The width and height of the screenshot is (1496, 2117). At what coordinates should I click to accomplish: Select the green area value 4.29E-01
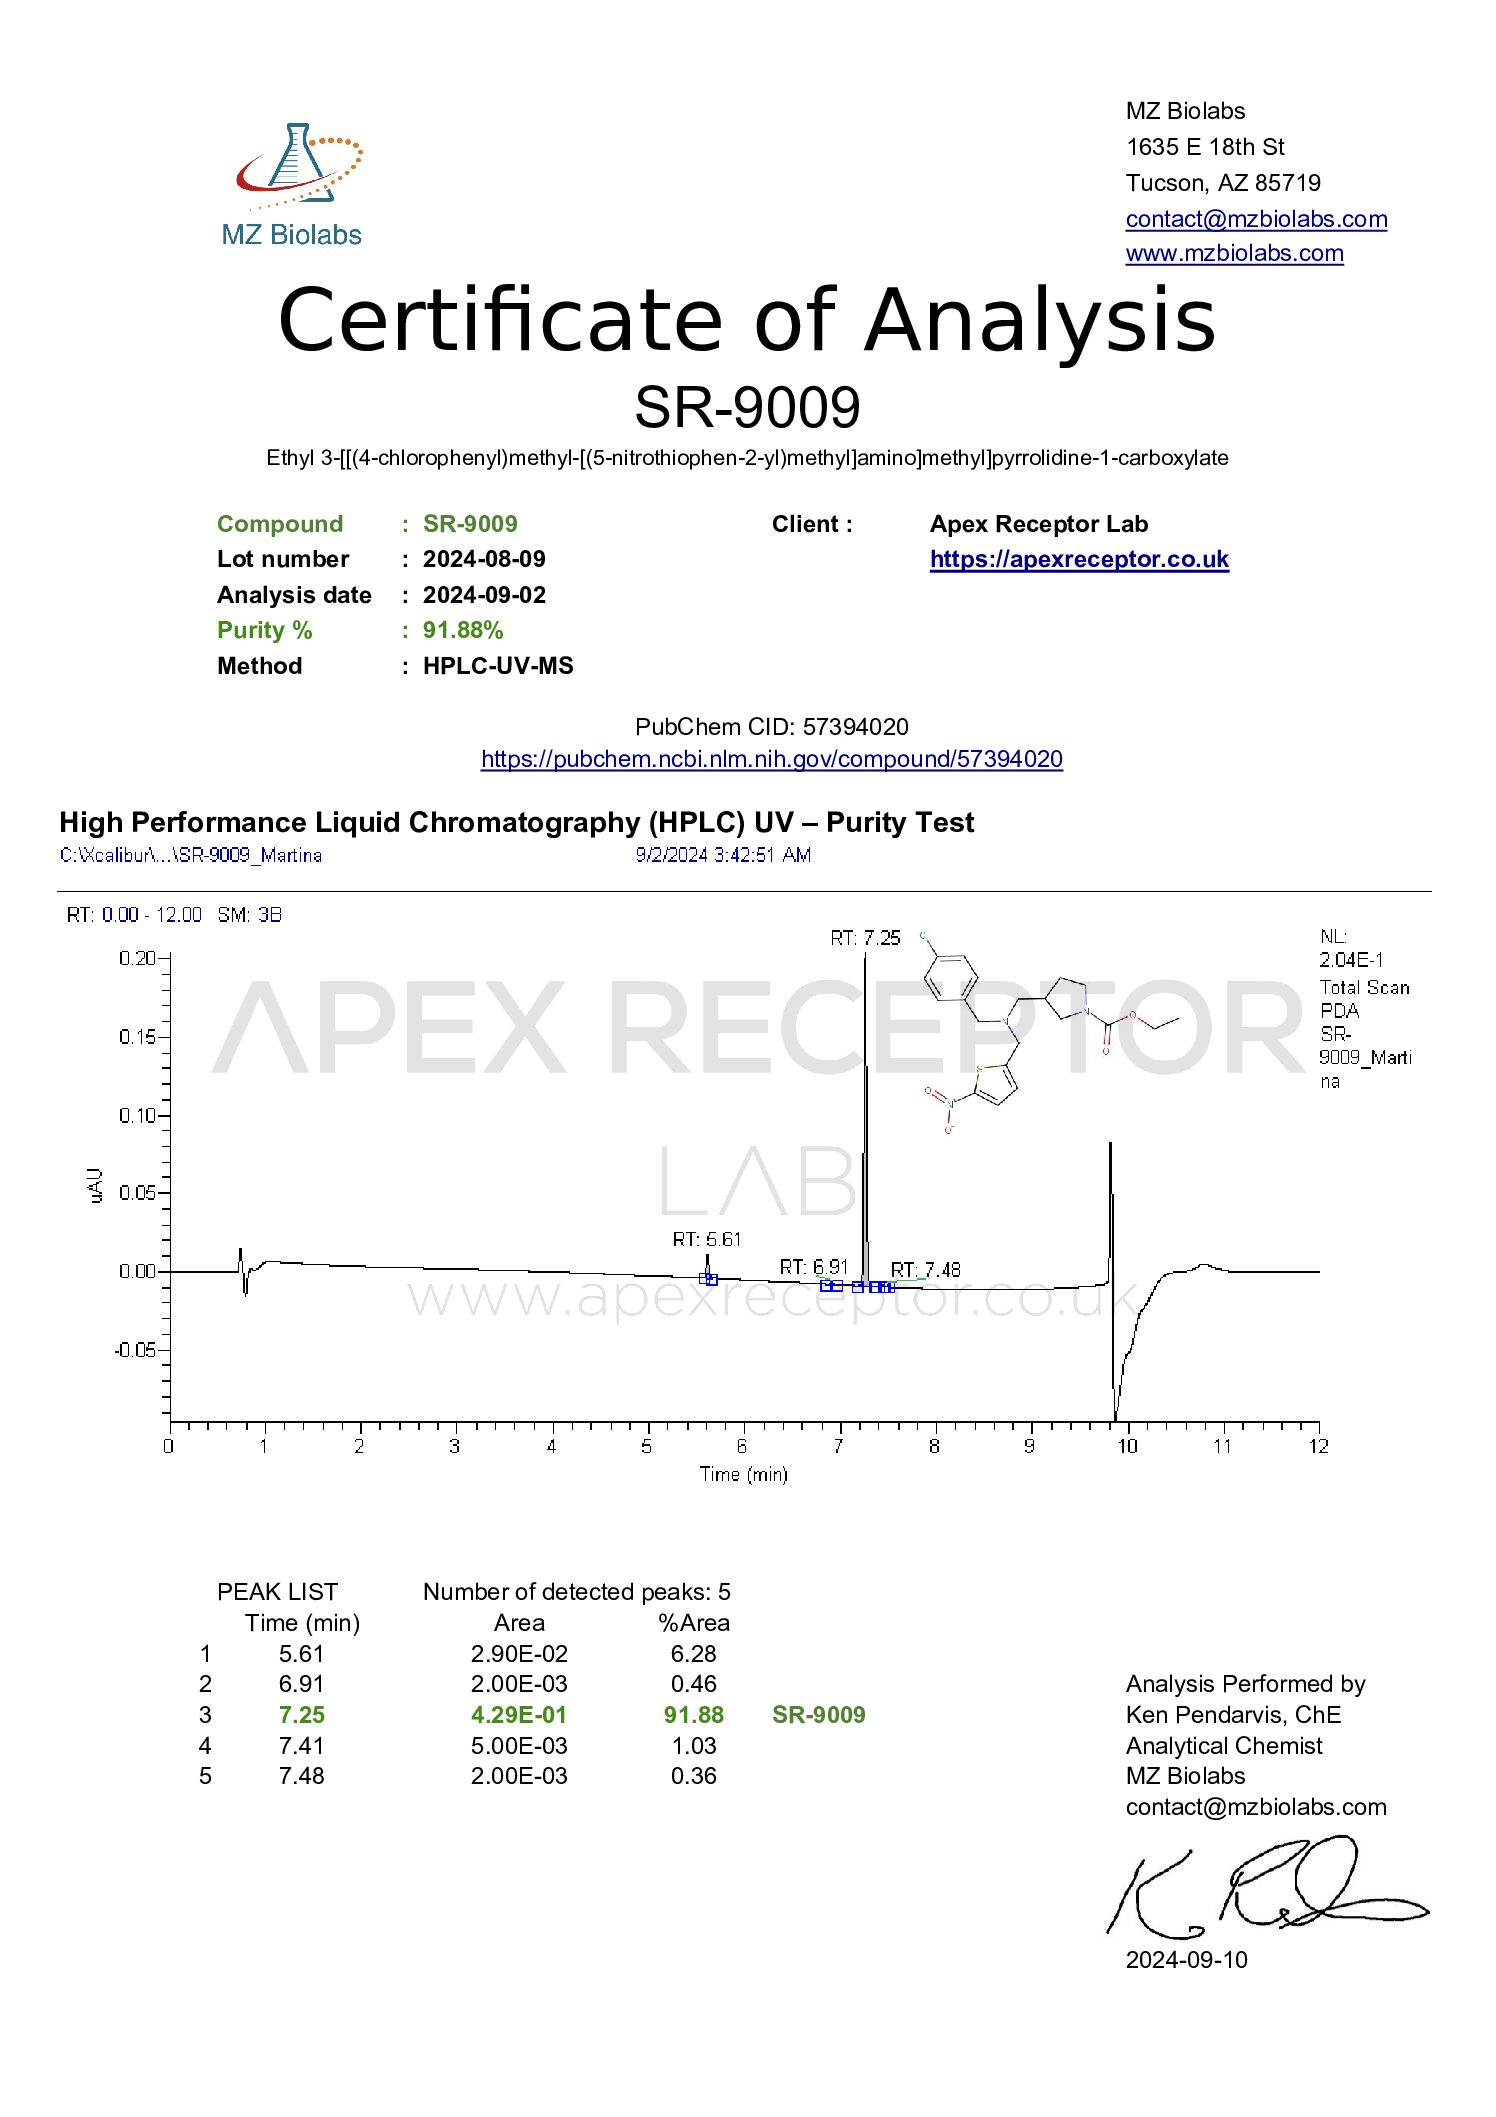point(519,1715)
